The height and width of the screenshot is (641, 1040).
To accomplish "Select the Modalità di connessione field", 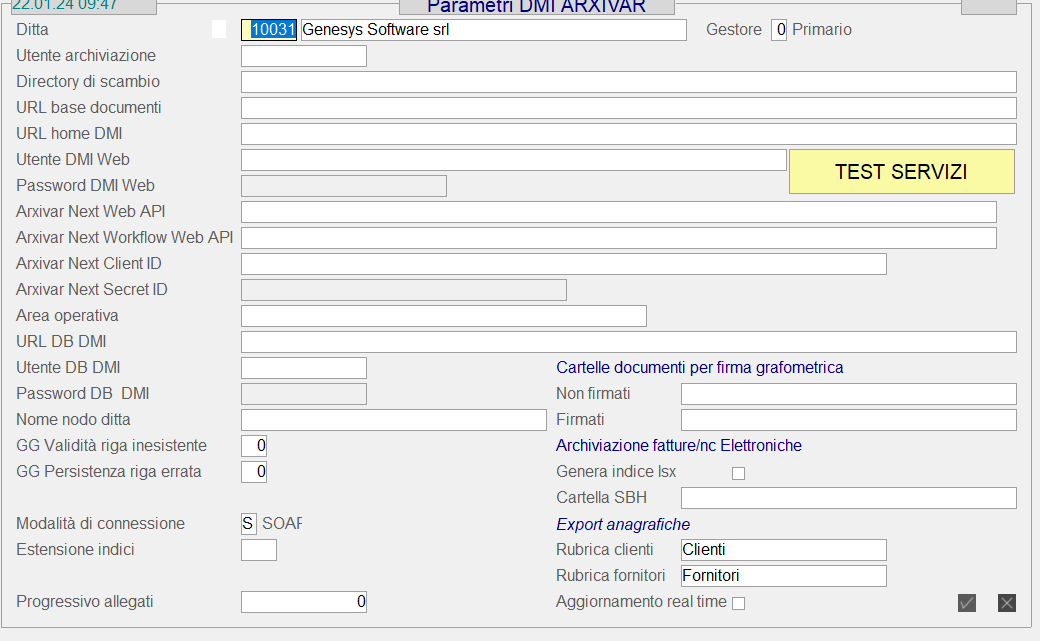I will point(249,524).
